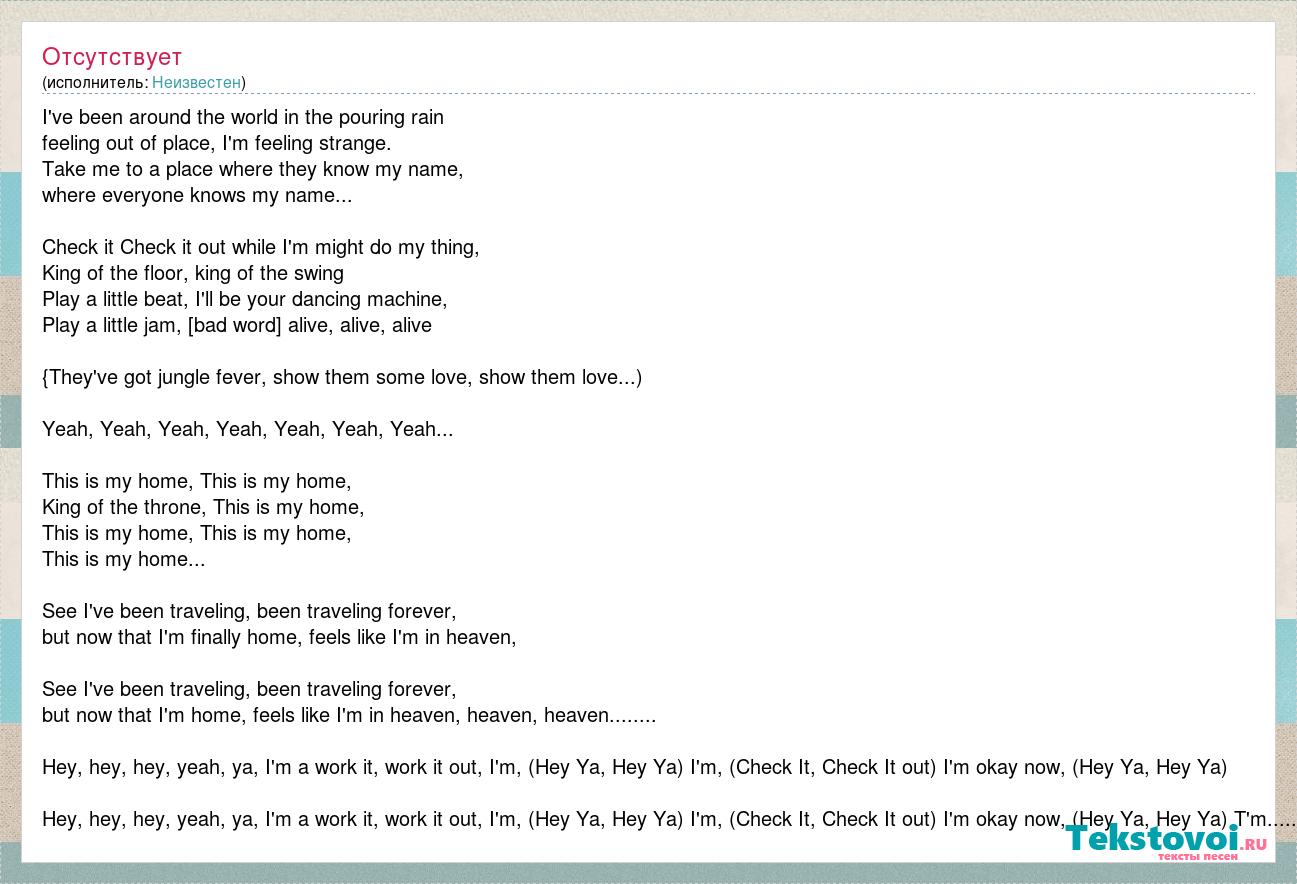Click the song title "Отсутствует"
This screenshot has height=884, width=1297.
(x=112, y=56)
